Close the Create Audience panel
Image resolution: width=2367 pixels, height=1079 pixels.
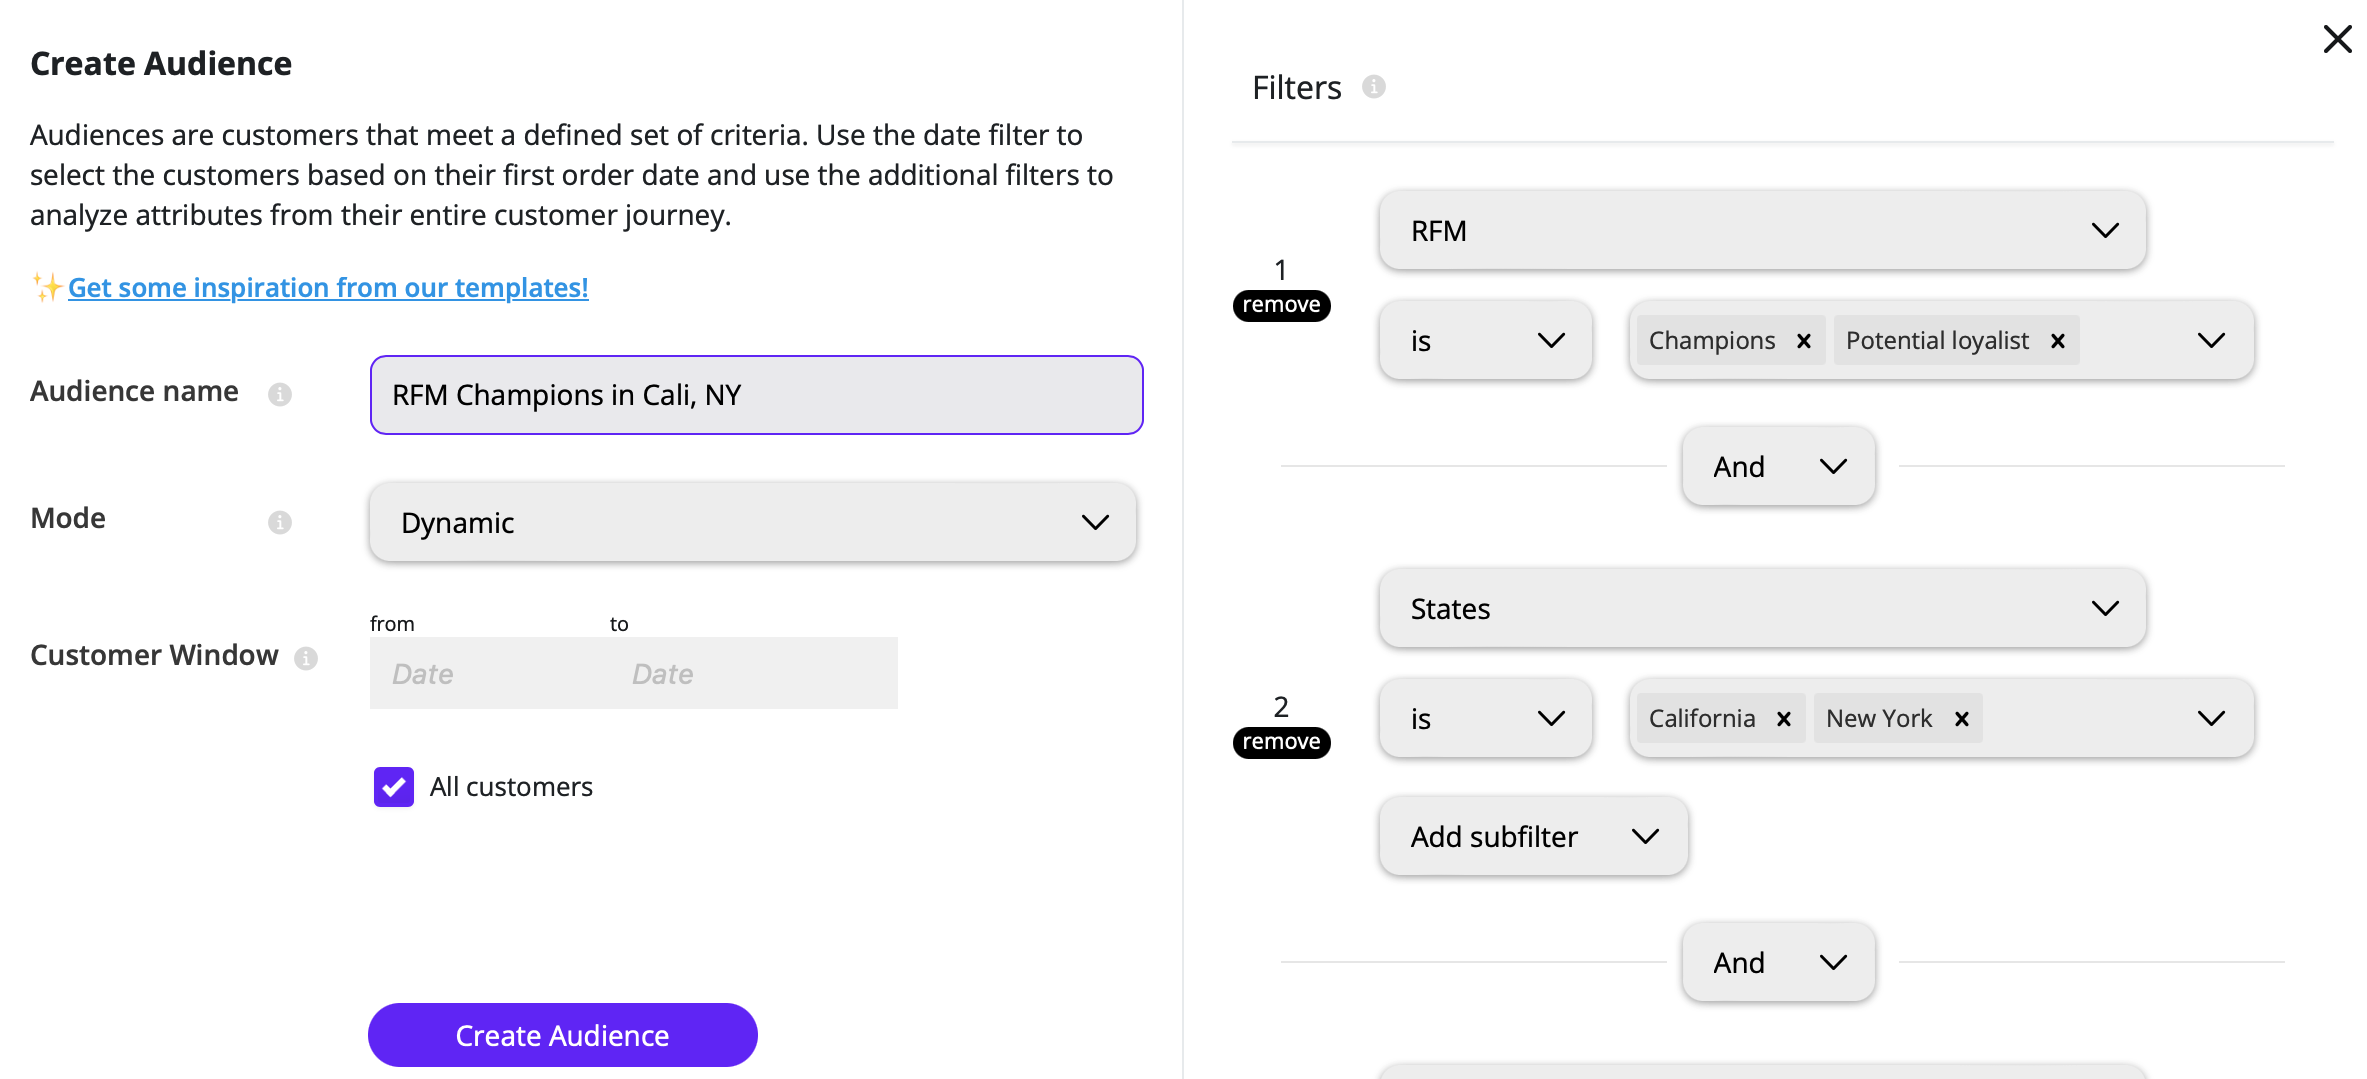[2337, 39]
